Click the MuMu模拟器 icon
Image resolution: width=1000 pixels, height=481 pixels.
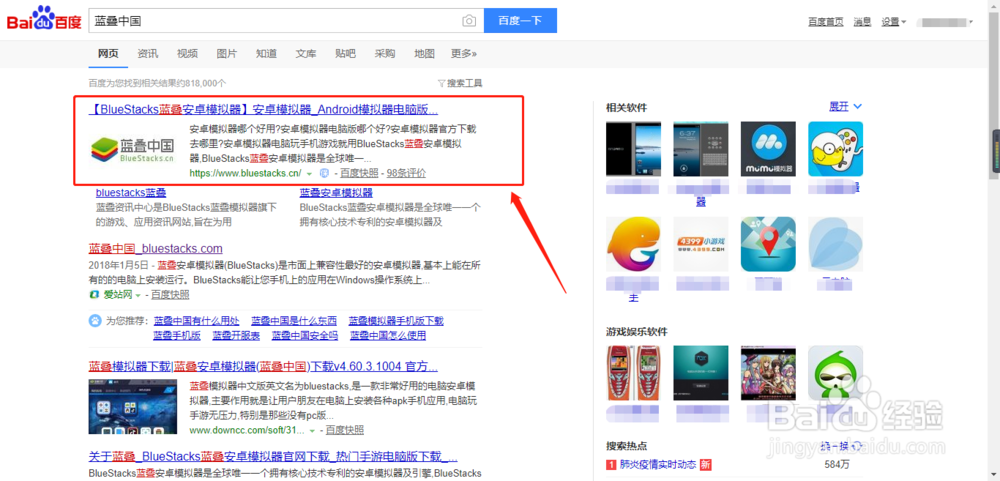point(768,149)
